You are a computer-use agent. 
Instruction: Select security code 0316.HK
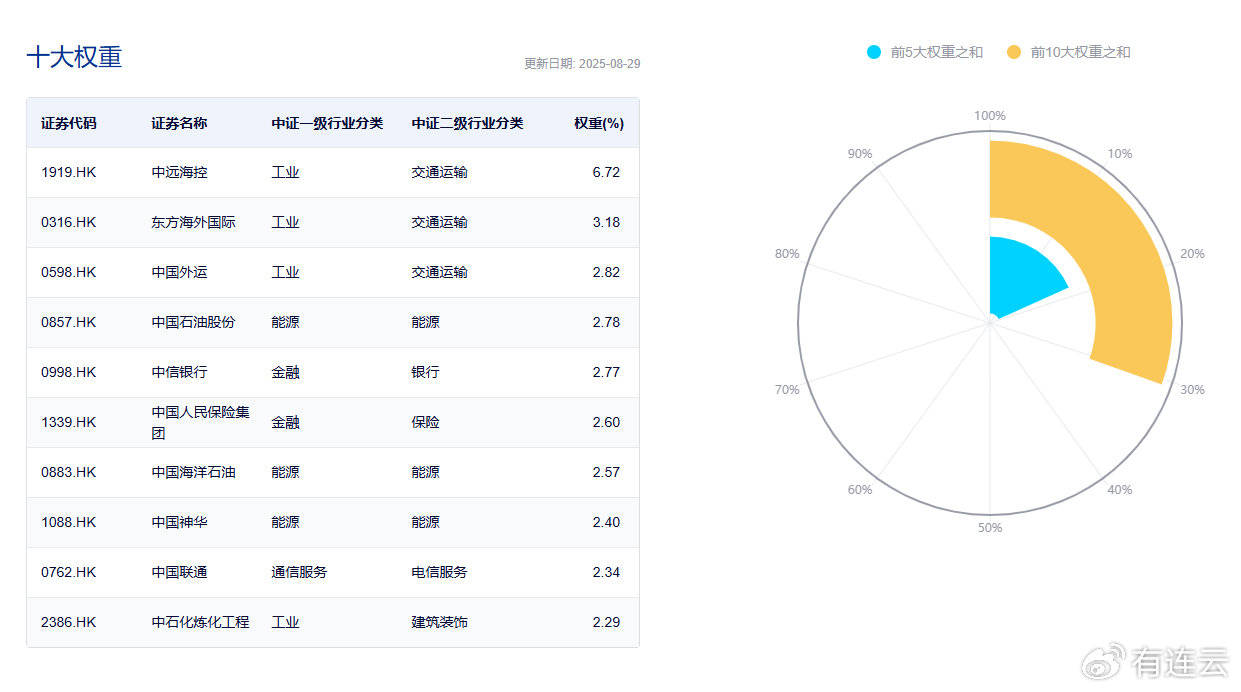pos(69,222)
